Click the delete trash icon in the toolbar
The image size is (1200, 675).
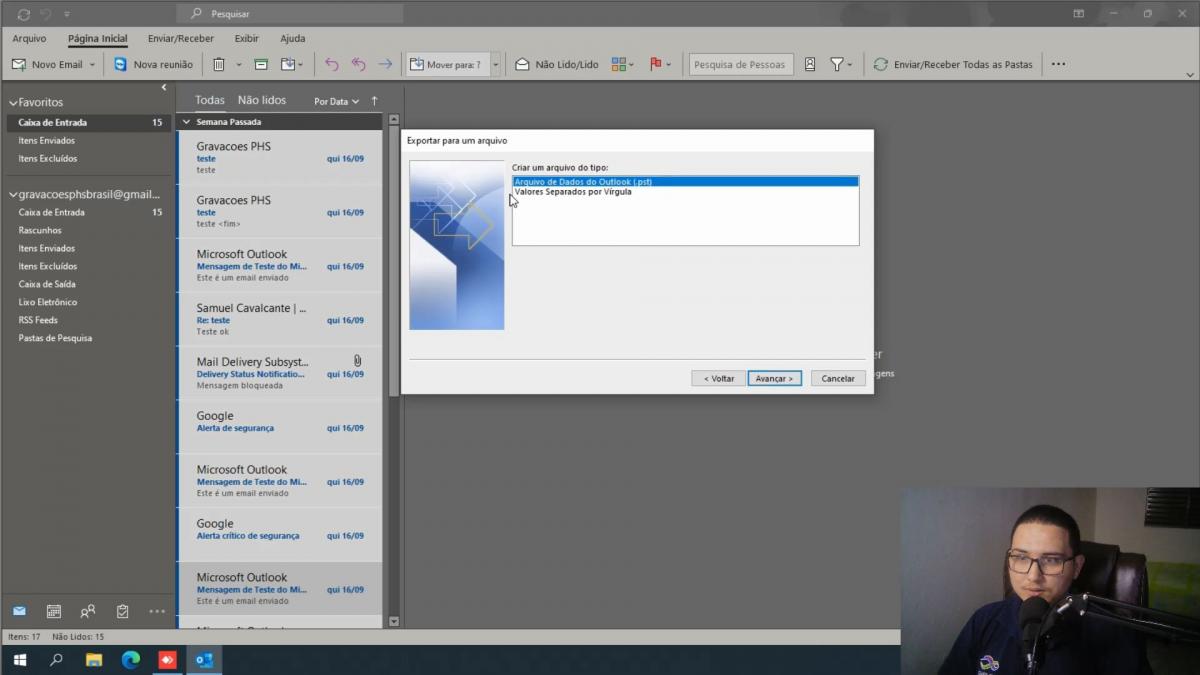point(219,64)
